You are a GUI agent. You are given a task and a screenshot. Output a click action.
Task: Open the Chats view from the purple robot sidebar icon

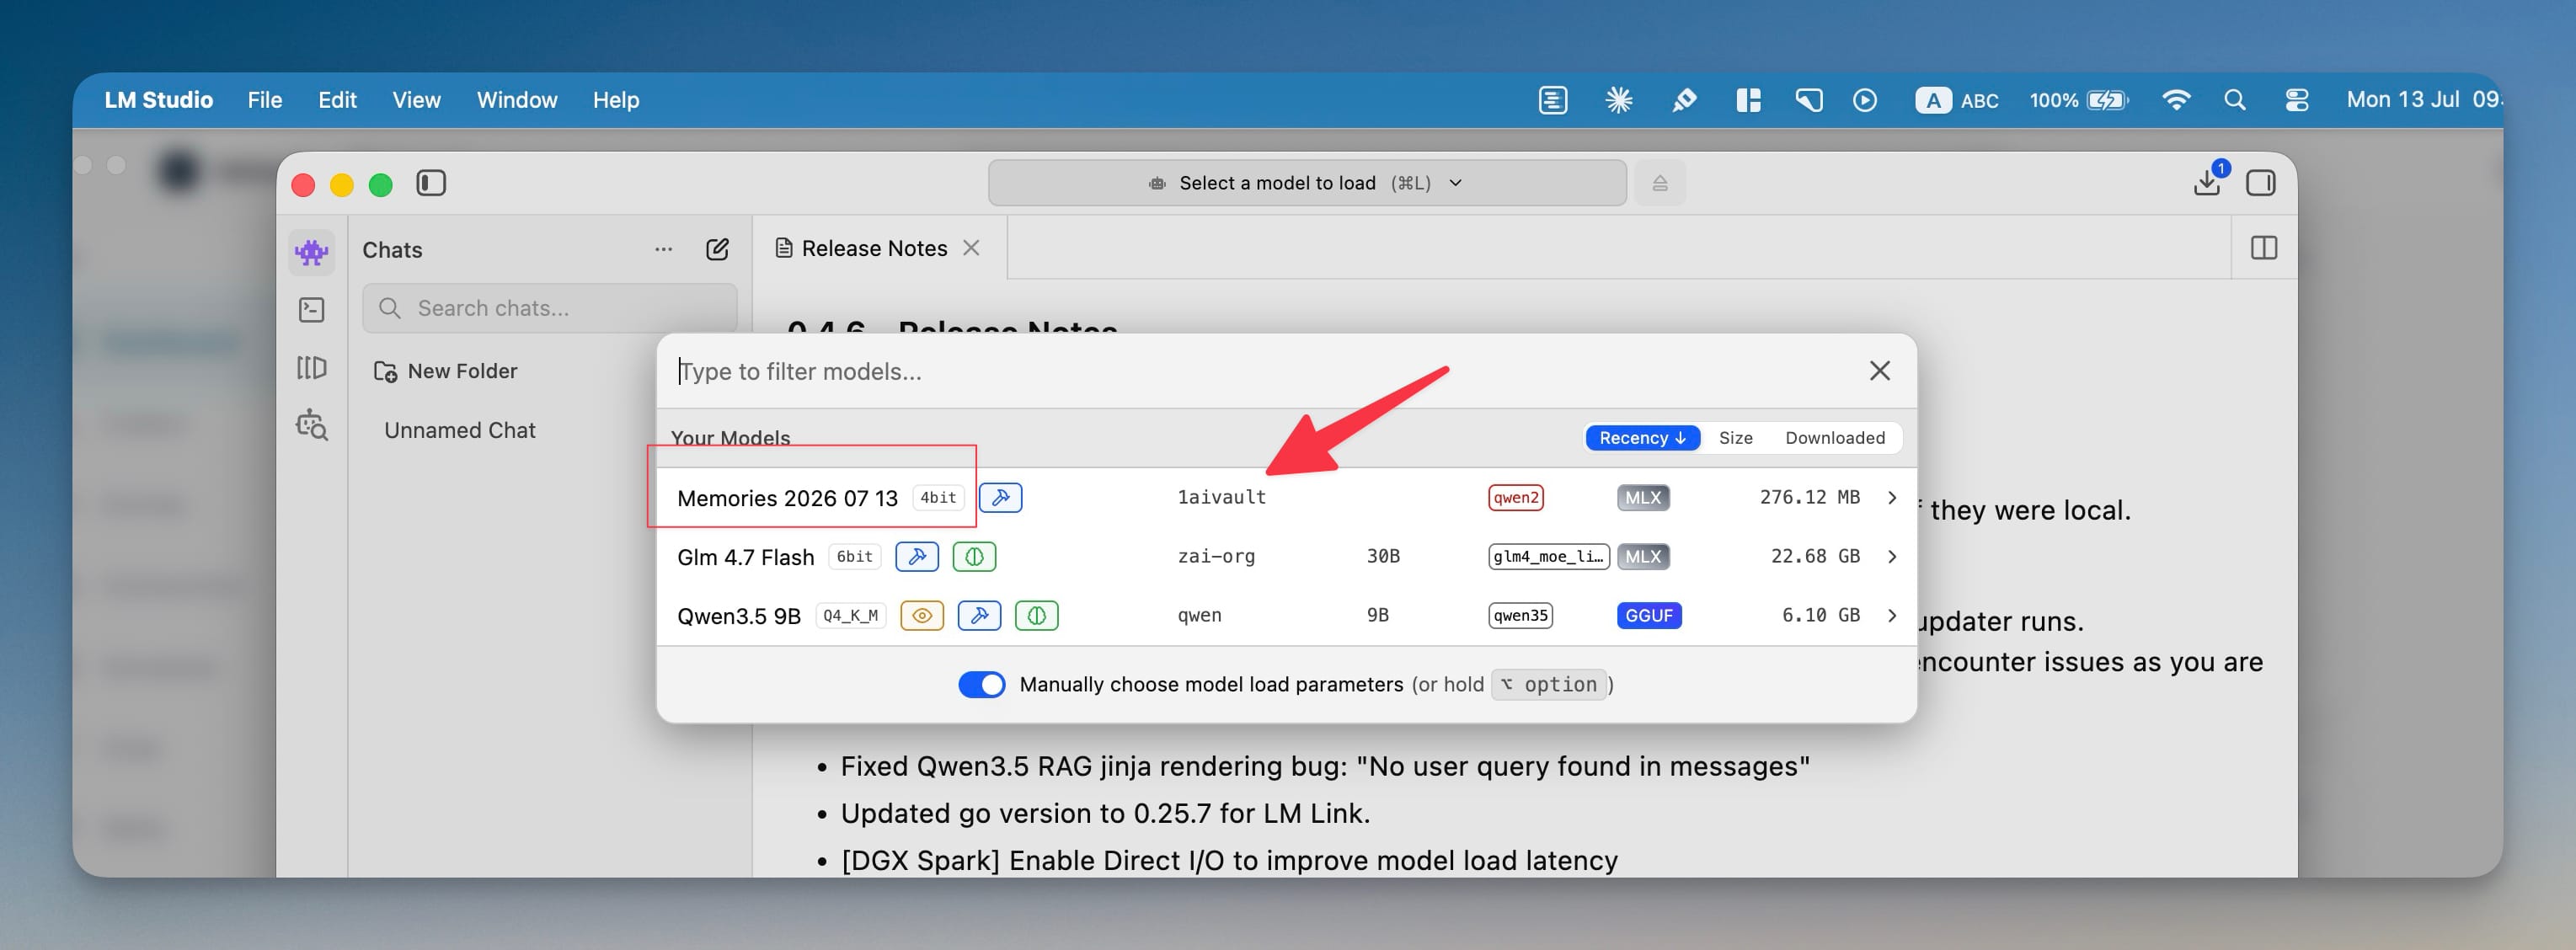coord(311,252)
